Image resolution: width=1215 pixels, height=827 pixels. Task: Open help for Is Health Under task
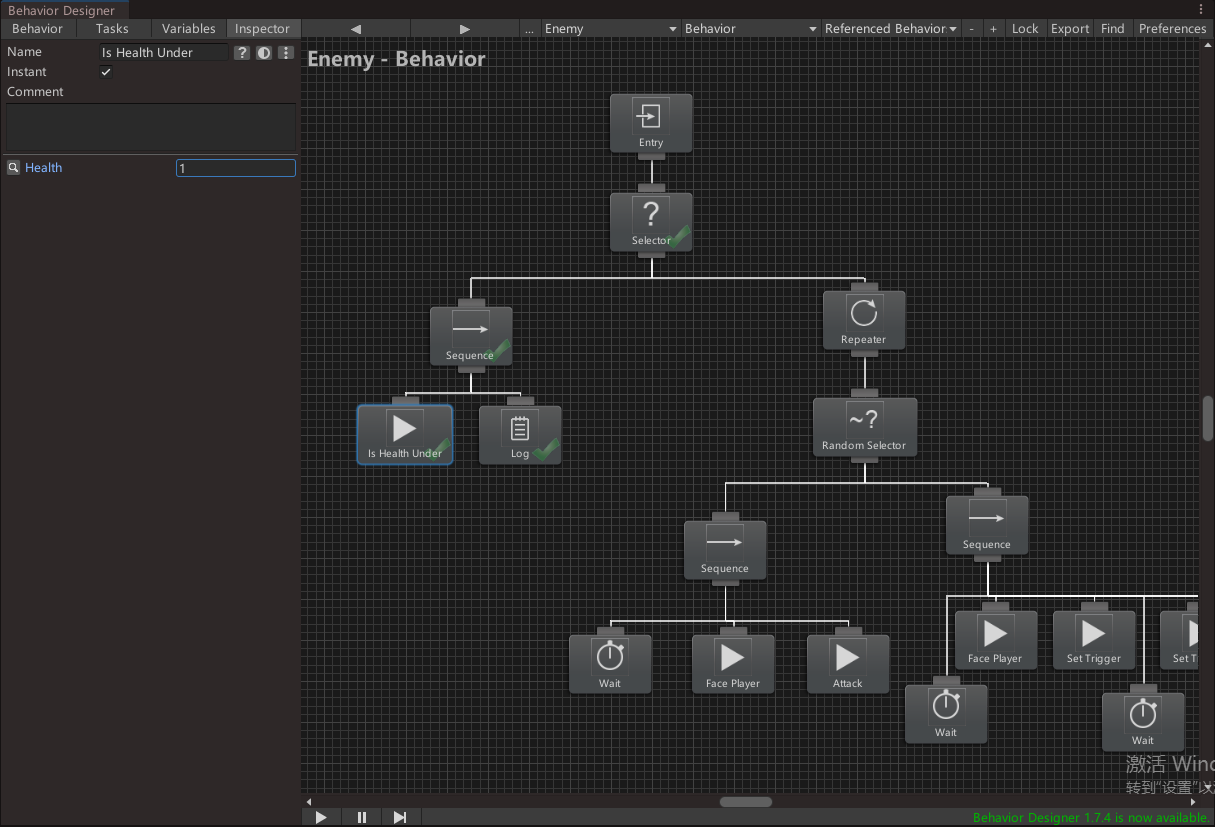(241, 52)
